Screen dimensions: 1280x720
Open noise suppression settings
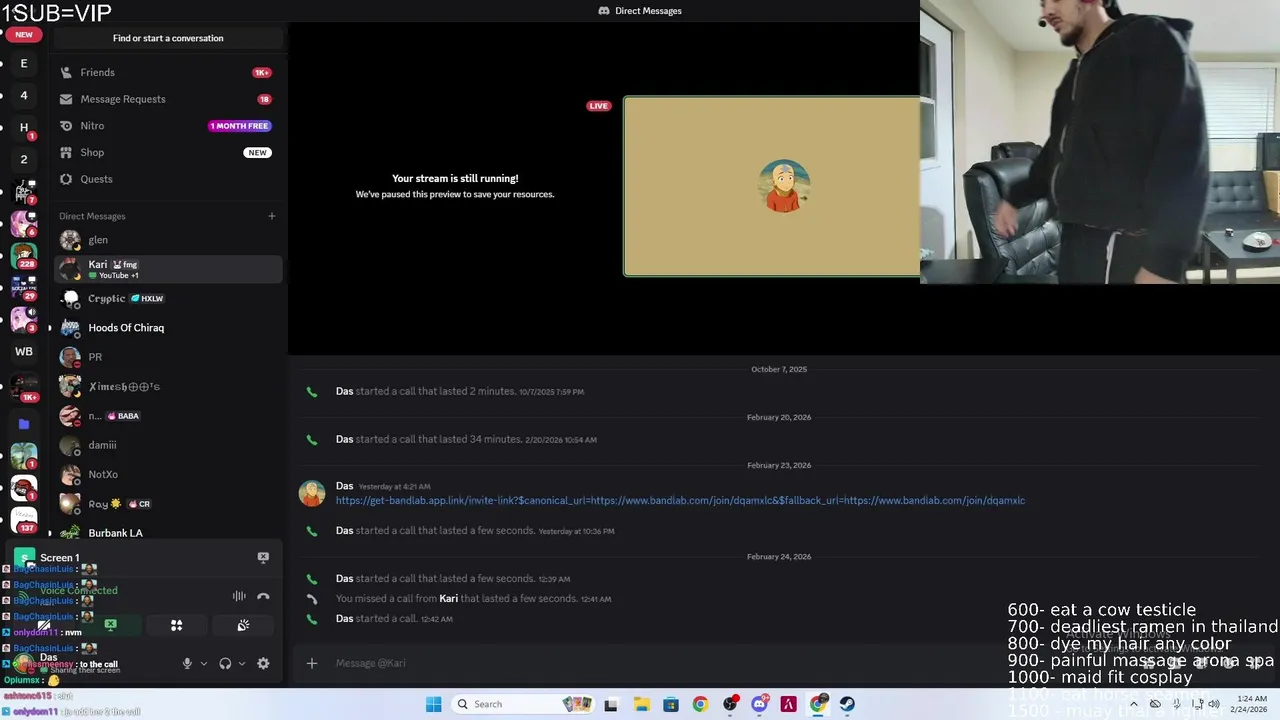[x=239, y=596]
